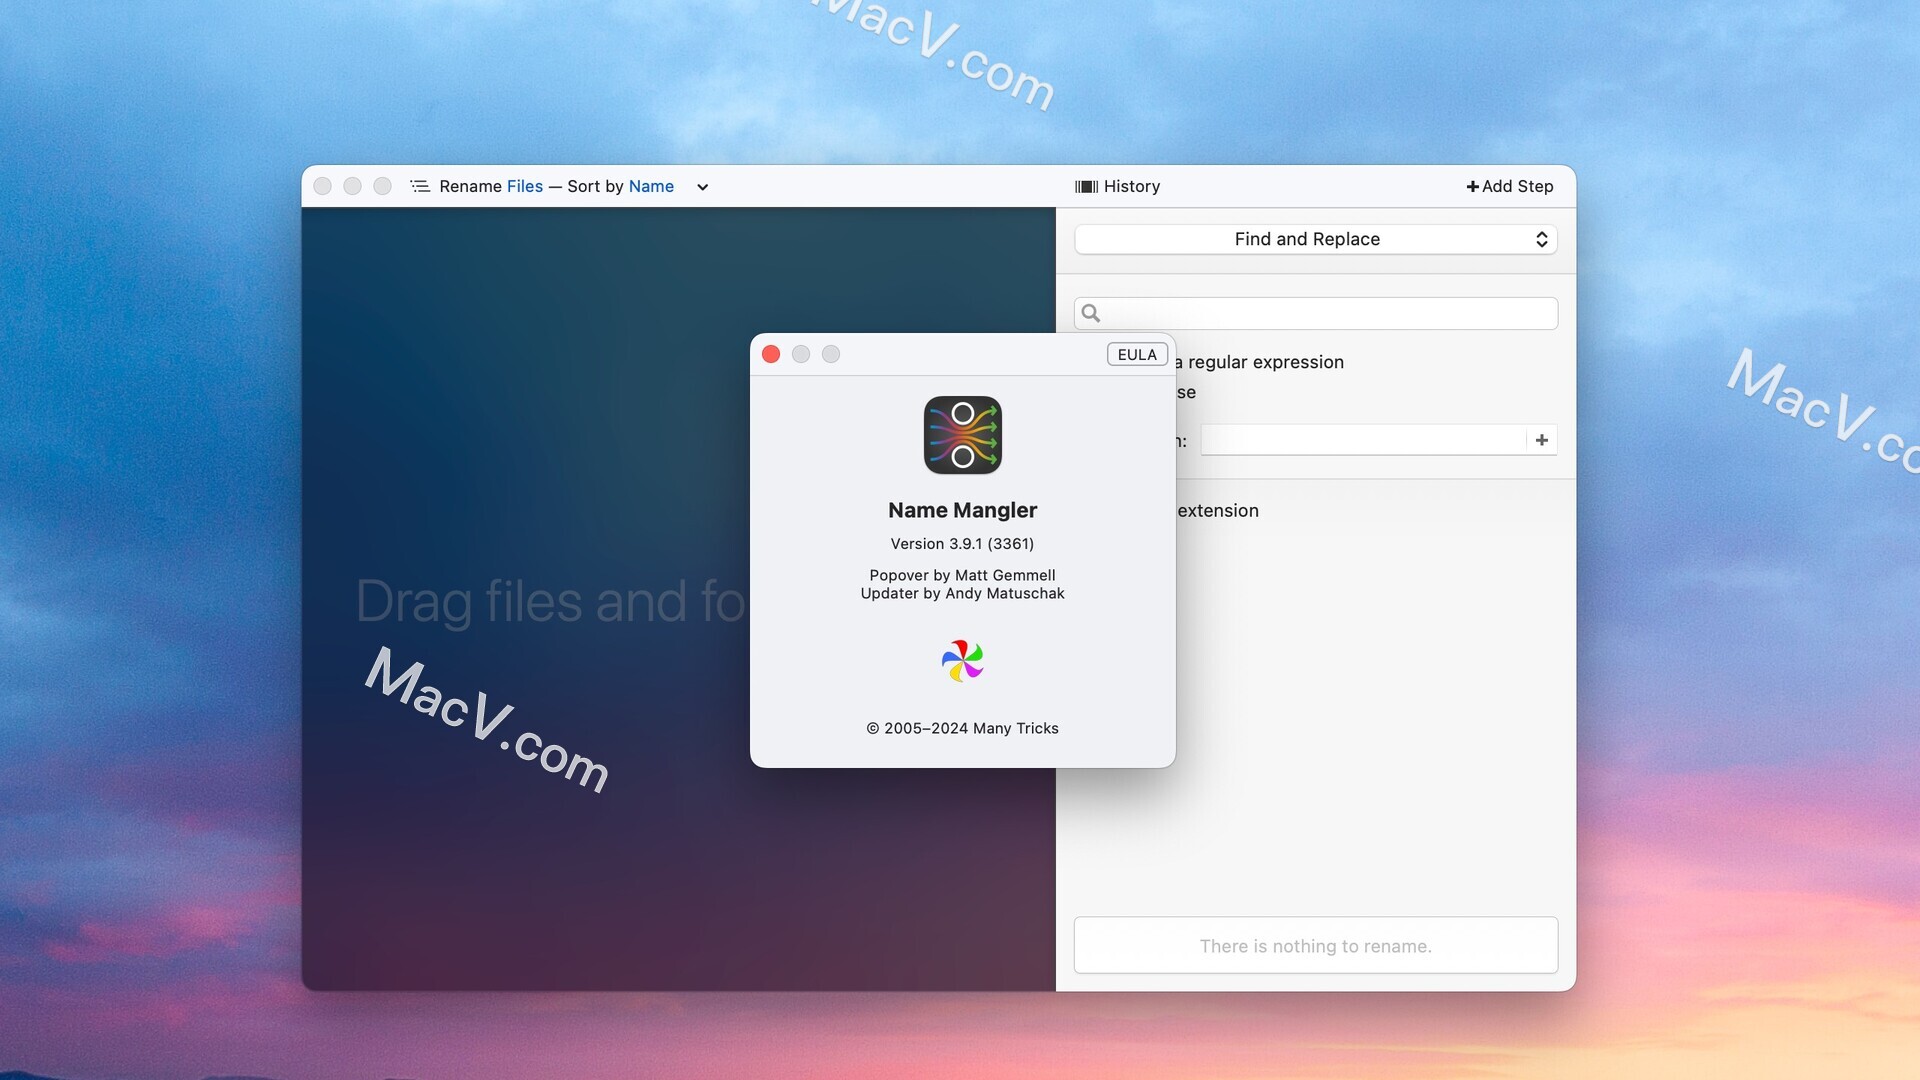This screenshot has width=1920, height=1080.
Task: Open the blue Files popup in title
Action: point(524,186)
